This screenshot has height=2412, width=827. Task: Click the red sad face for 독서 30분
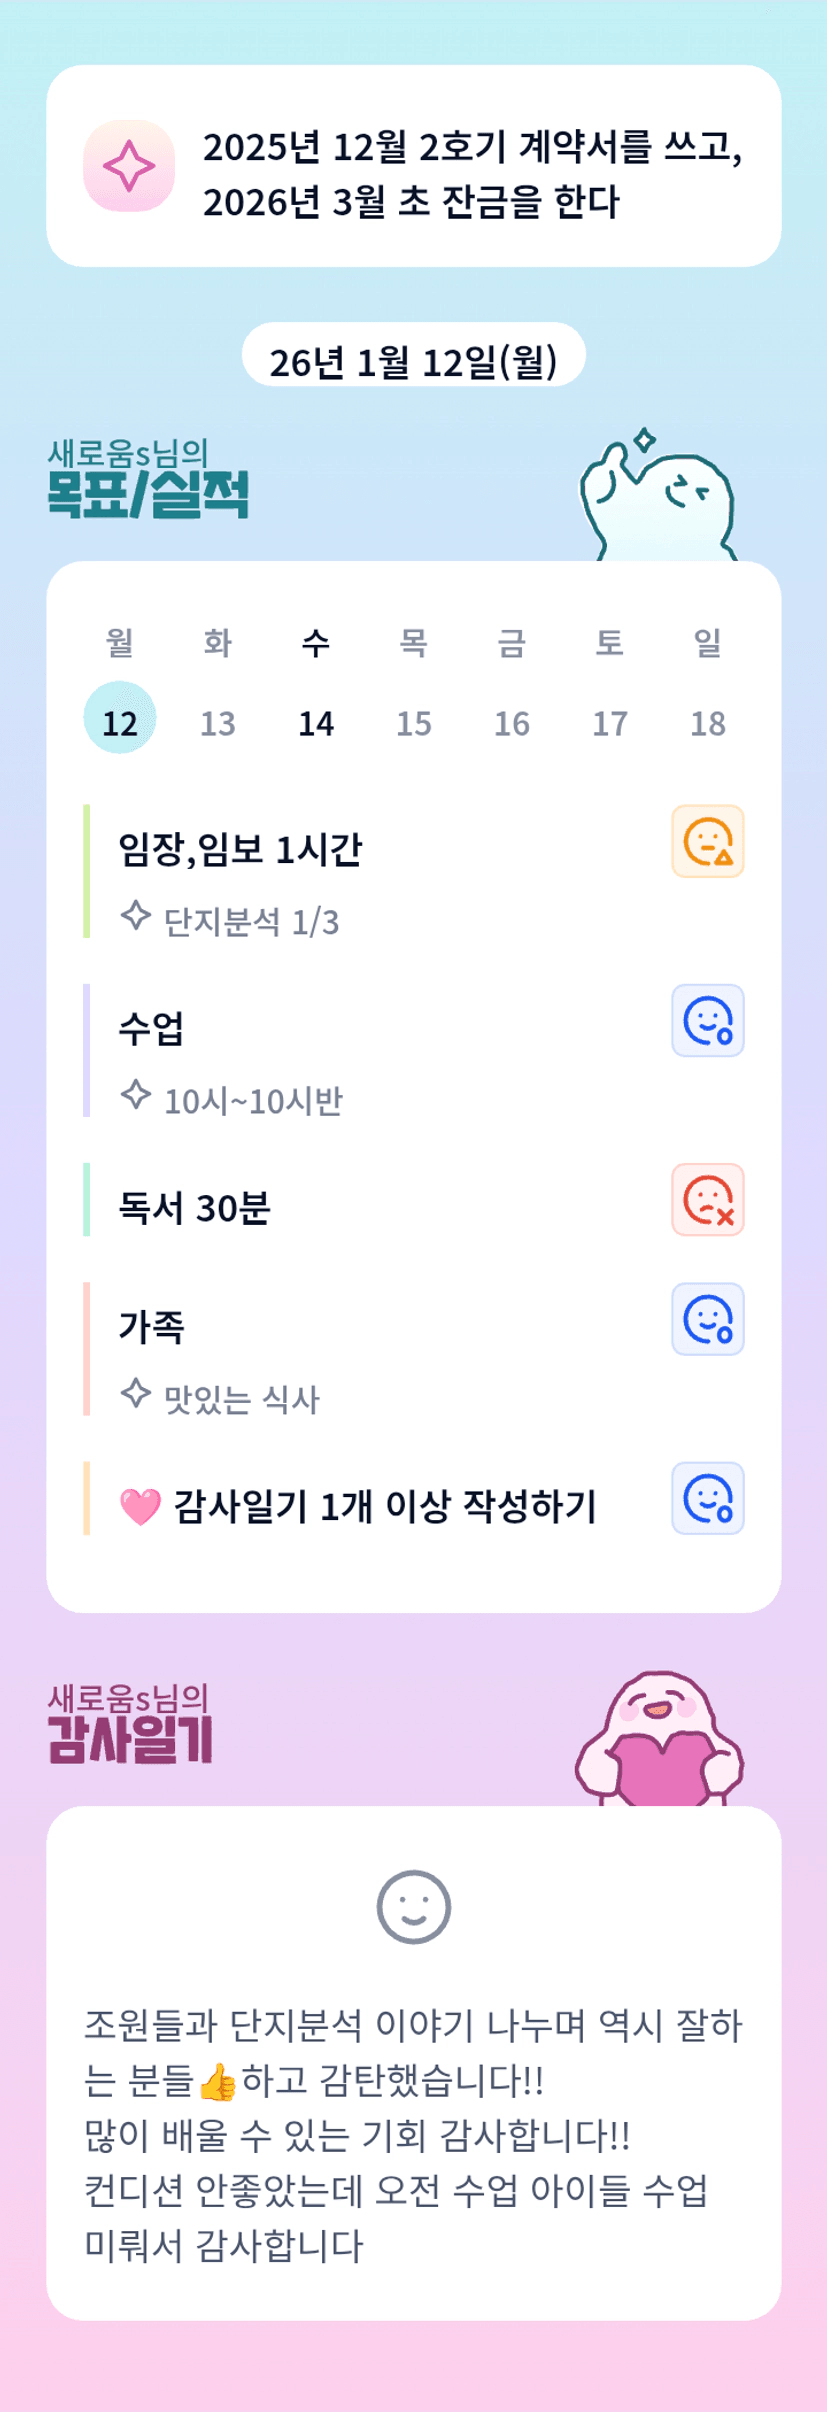point(707,1199)
